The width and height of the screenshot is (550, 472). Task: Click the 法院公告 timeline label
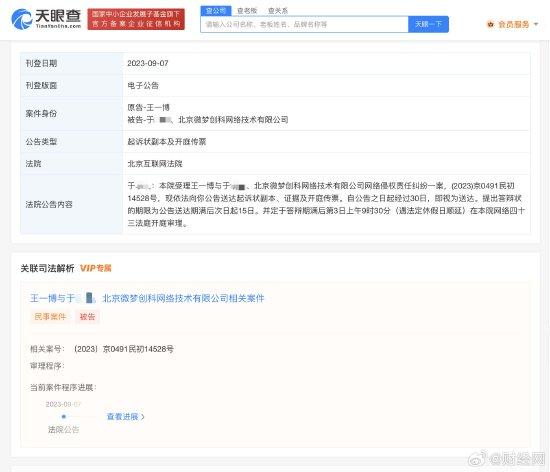coord(63,430)
